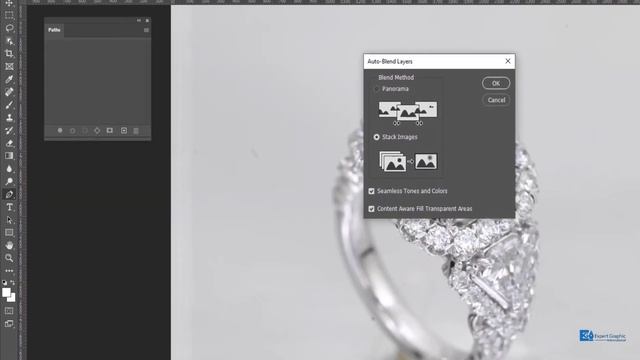Confirm Auto-Blend Layers with OK
This screenshot has height=360, width=640.
496,83
